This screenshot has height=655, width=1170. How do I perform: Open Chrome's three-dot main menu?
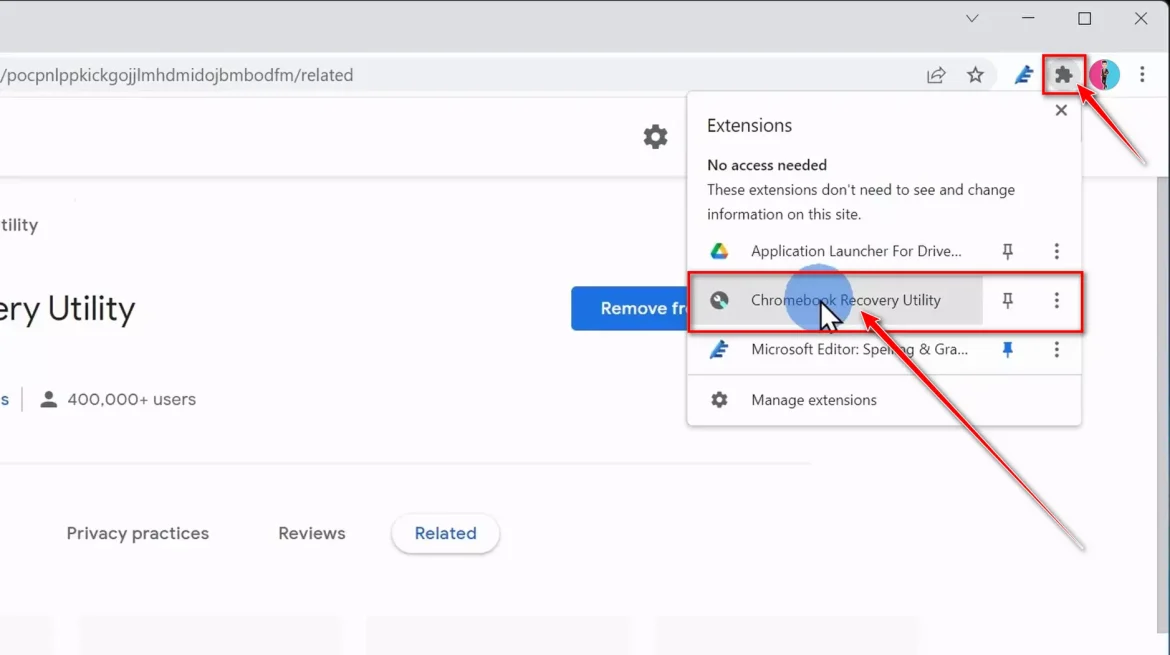pos(1142,75)
